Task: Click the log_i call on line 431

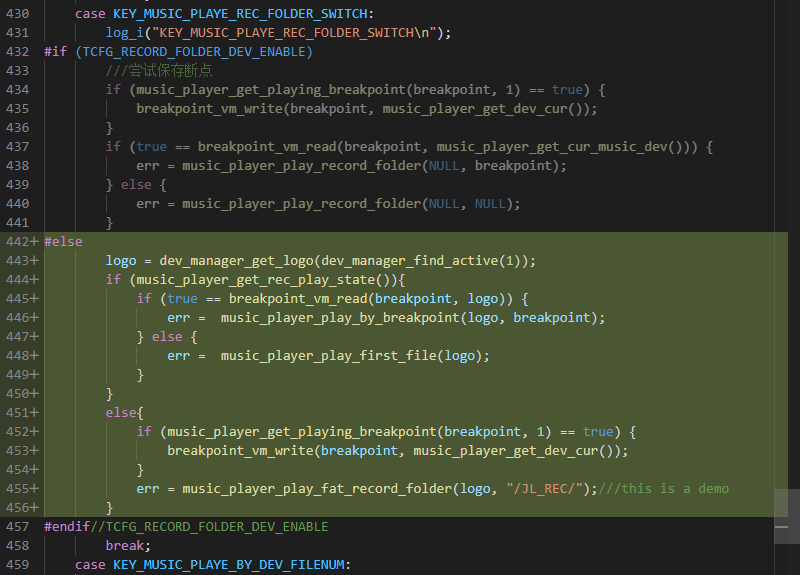Action: tap(124, 33)
